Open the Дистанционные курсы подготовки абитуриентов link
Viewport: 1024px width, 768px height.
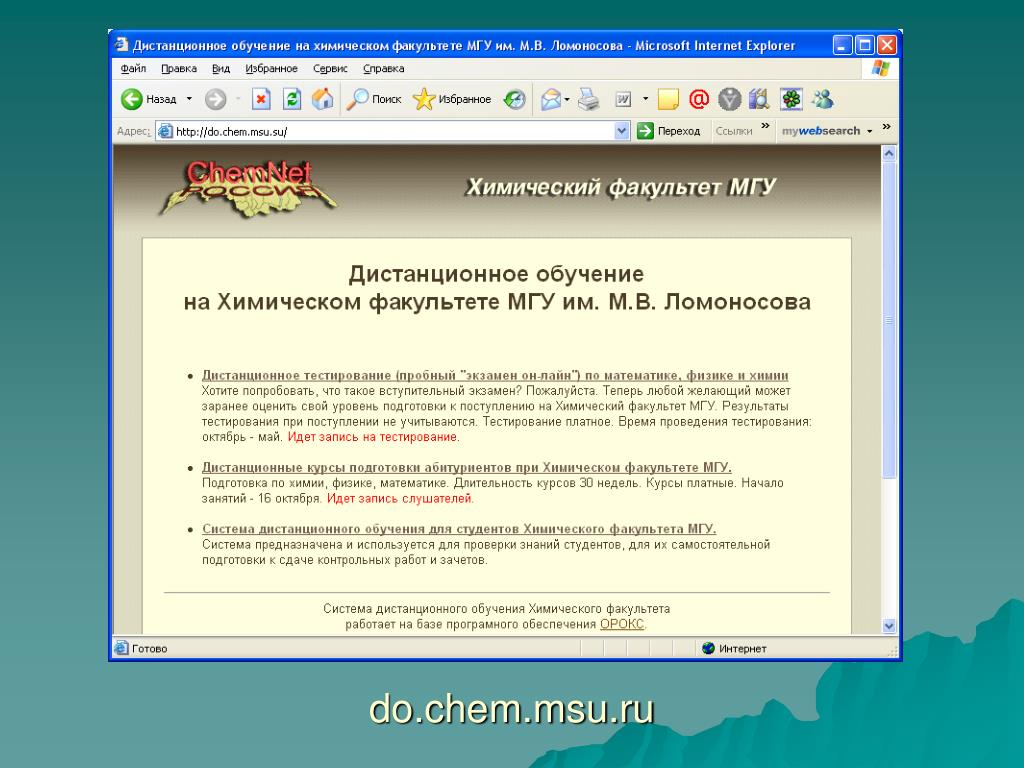click(x=467, y=468)
